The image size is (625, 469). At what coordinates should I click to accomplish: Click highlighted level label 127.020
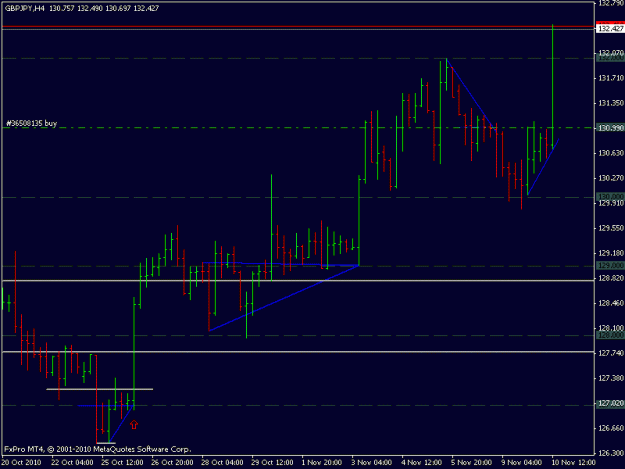point(610,403)
